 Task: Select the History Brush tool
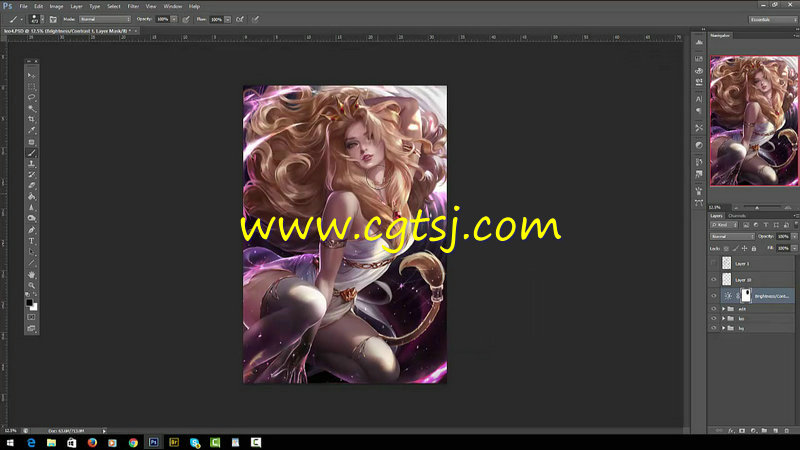[32, 174]
